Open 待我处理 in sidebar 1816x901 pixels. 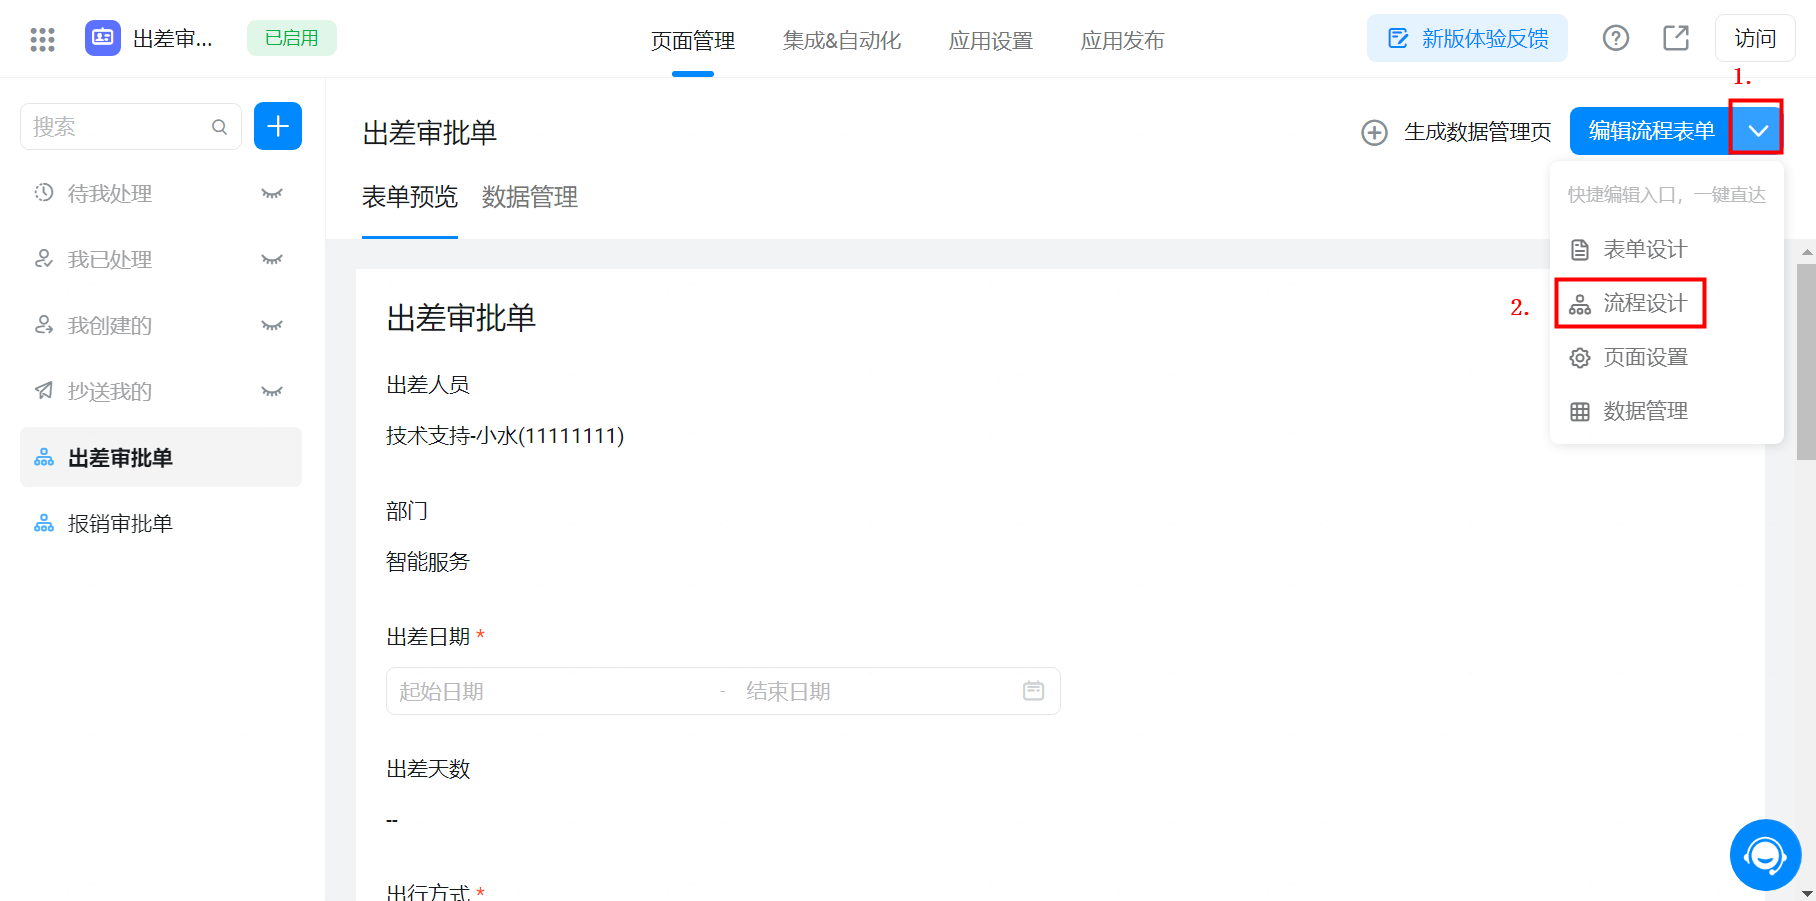[x=110, y=193]
